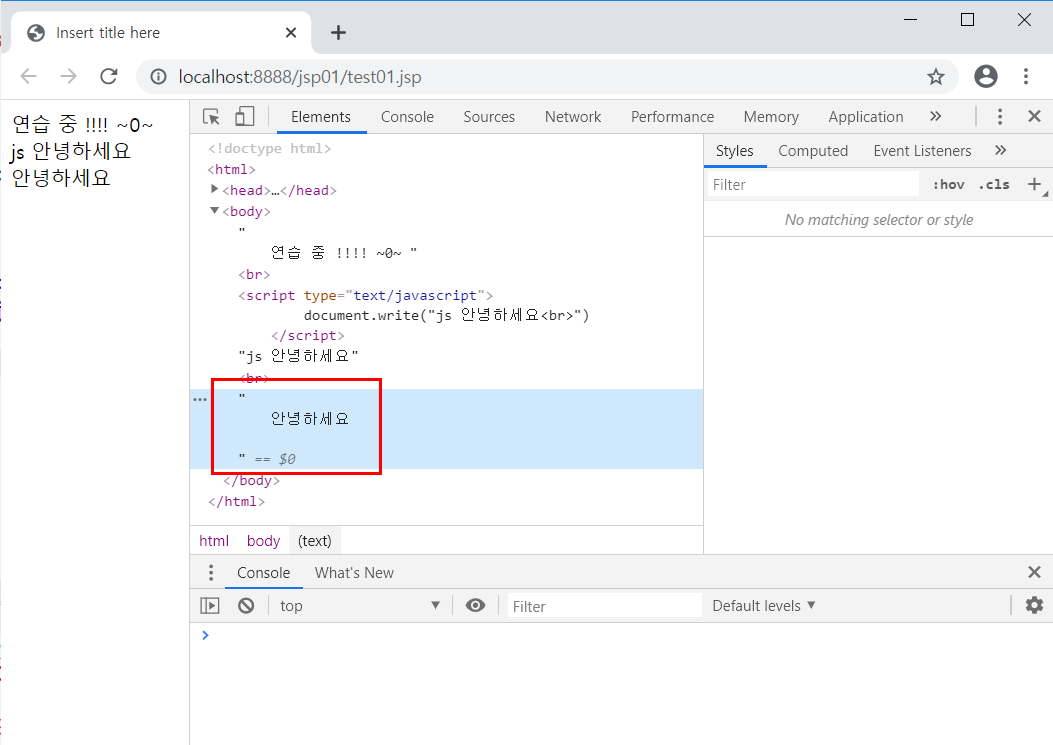This screenshot has height=745, width=1053.
Task: Click the new style rule plus icon
Action: click(x=1034, y=184)
